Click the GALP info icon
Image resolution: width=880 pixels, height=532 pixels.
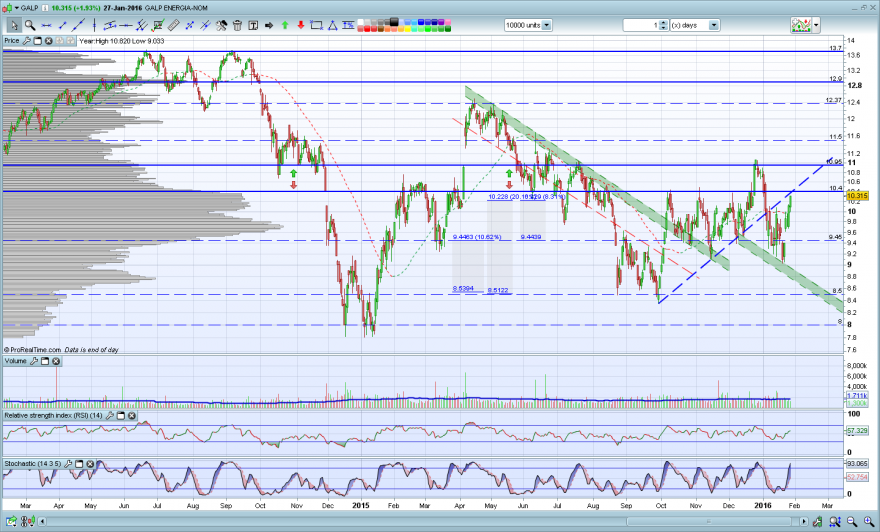[x=45, y=8]
